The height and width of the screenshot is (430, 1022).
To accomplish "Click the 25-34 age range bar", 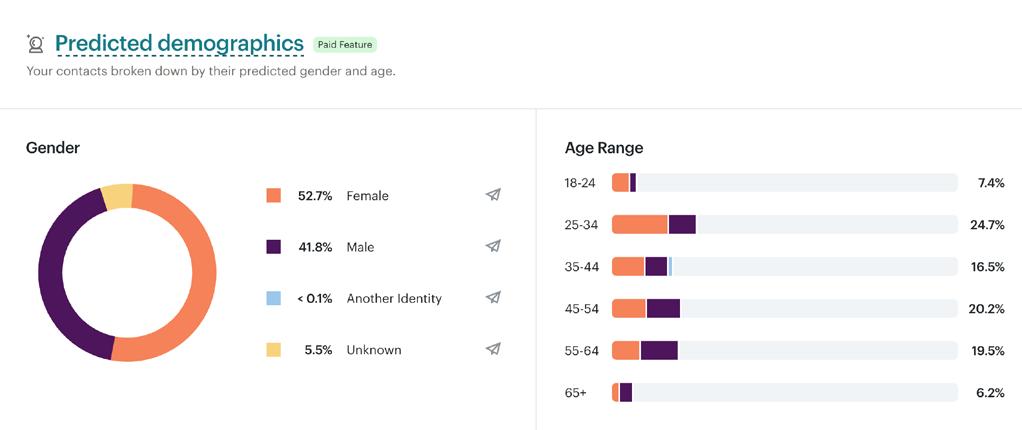I will coord(784,225).
